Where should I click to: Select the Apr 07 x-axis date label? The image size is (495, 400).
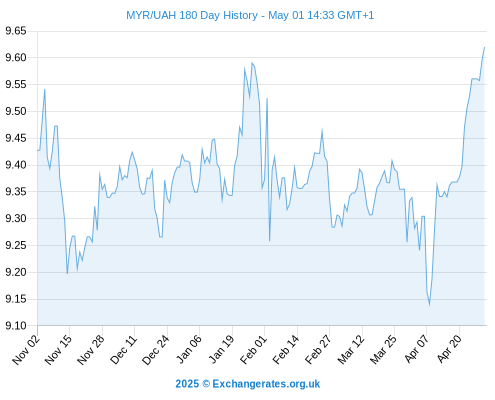416,349
